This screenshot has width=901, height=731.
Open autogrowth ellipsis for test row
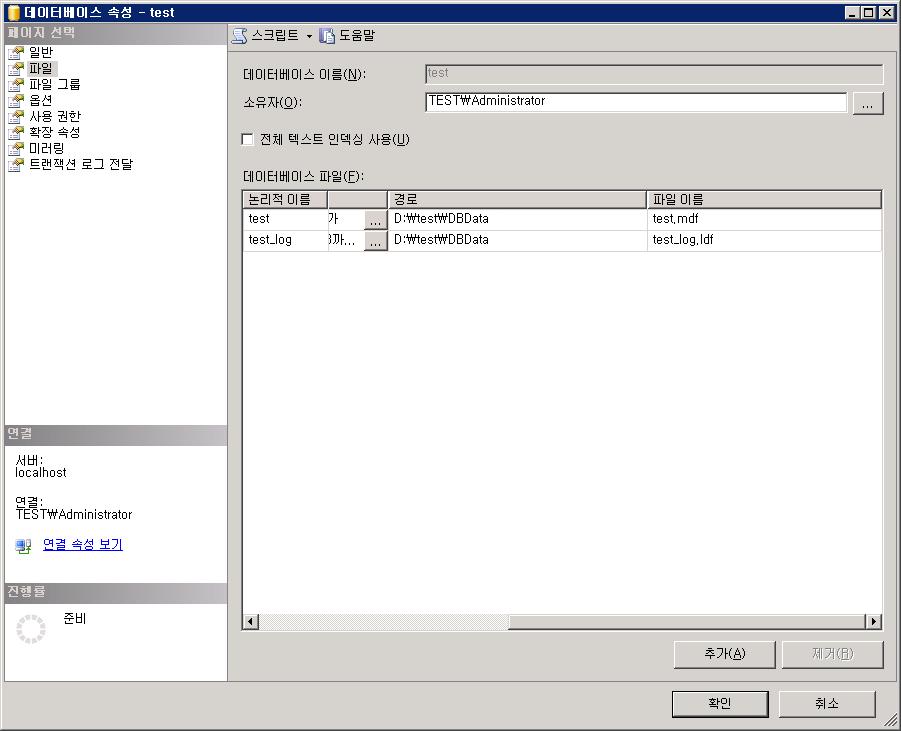pos(375,220)
